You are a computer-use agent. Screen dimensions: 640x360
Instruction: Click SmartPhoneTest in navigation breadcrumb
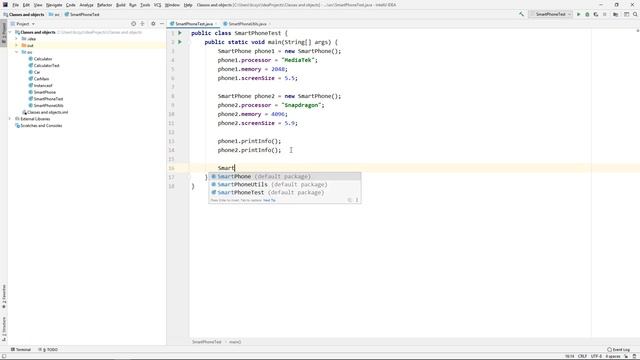(x=82, y=14)
